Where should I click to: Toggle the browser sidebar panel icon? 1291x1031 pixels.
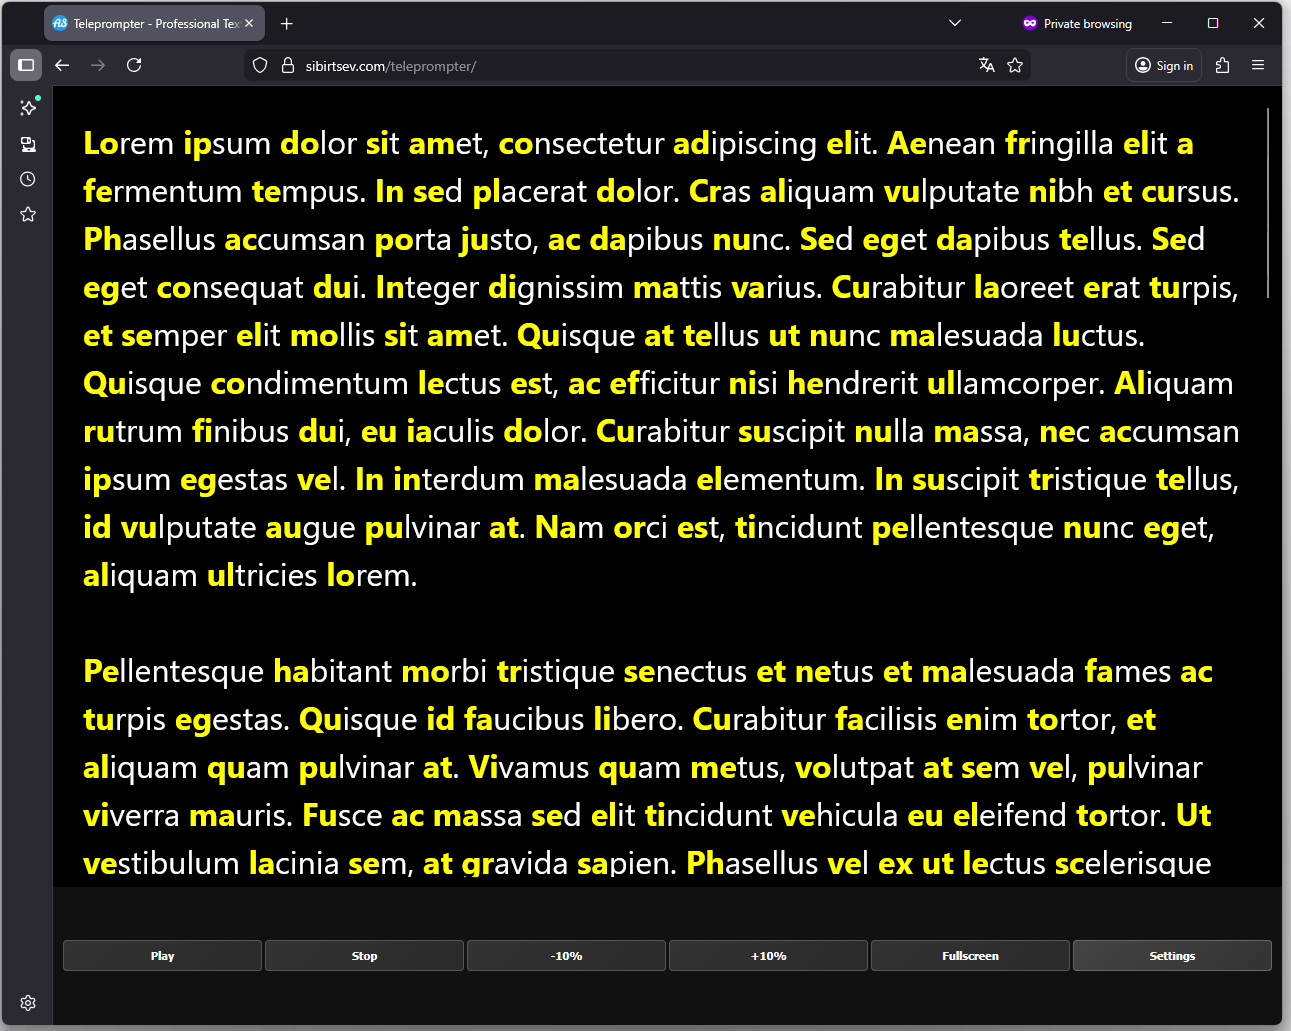pyautogui.click(x=26, y=65)
